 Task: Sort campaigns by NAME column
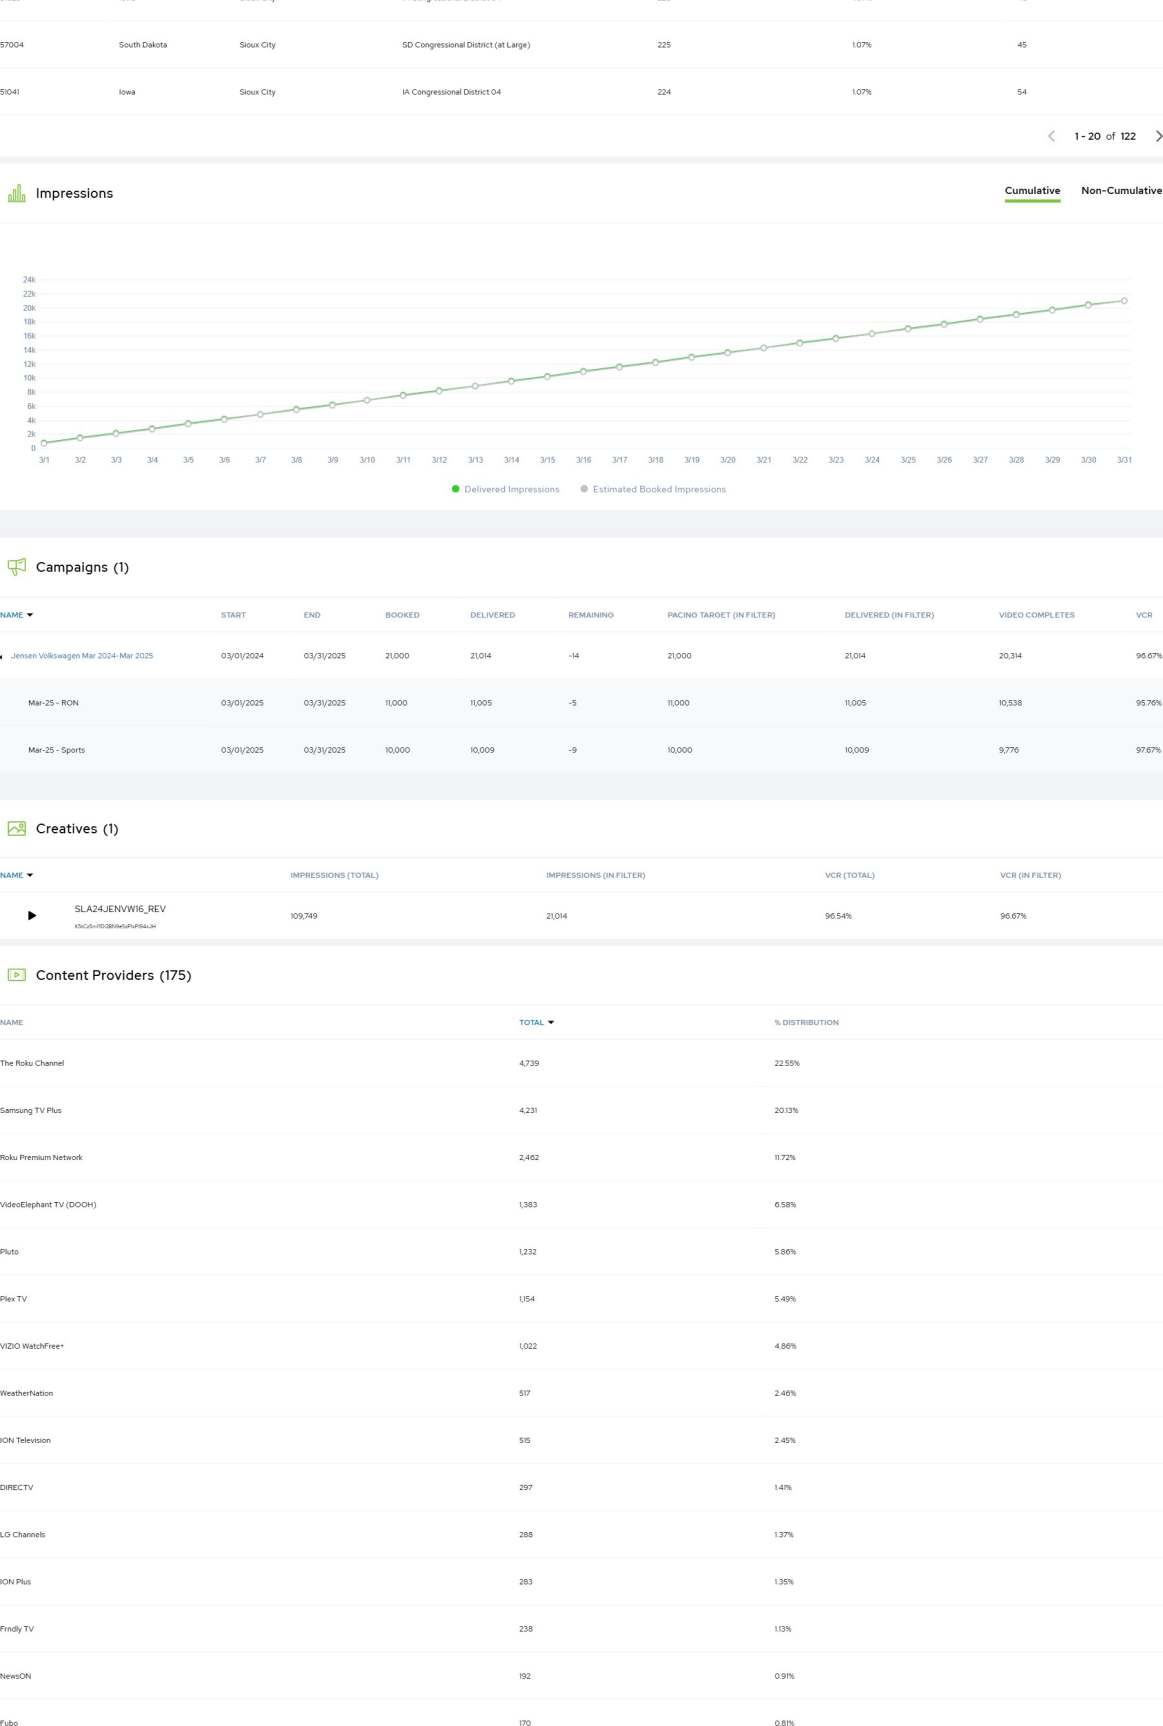(x=16, y=615)
